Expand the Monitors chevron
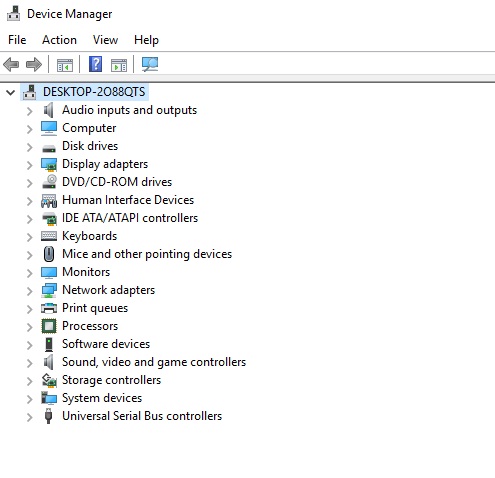Screen dimensions: 495x478 pyautogui.click(x=30, y=273)
